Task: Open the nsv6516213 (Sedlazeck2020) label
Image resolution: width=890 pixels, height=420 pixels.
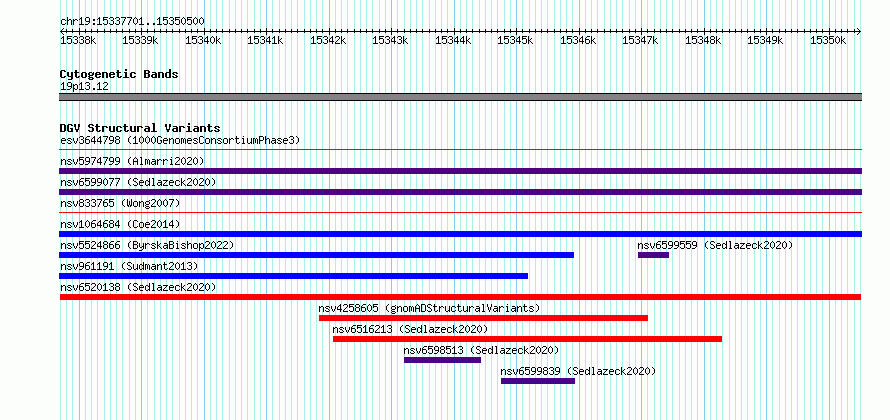Action: pyautogui.click(x=410, y=329)
